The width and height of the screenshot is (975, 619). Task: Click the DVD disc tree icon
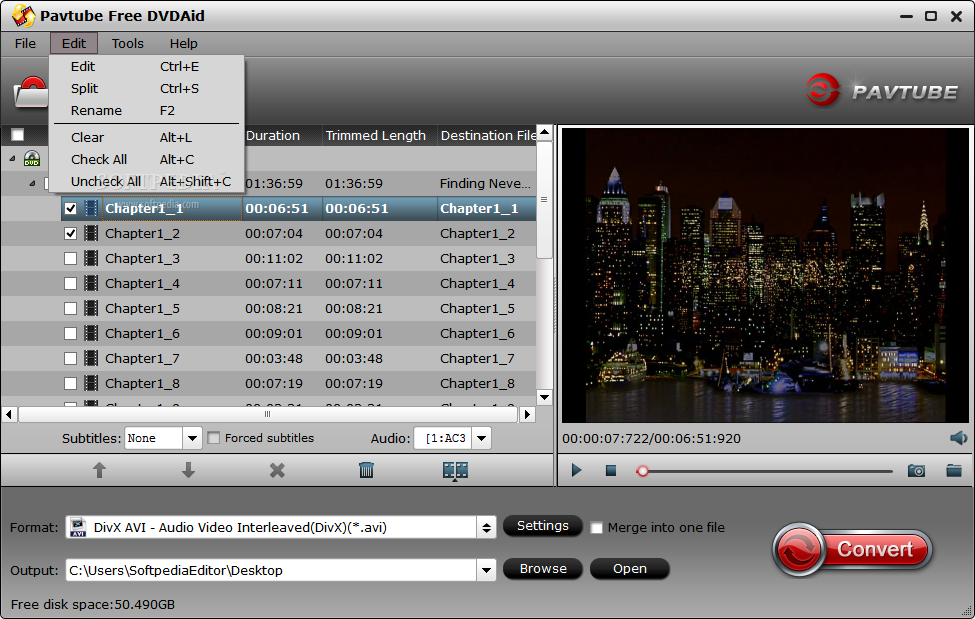[32, 159]
